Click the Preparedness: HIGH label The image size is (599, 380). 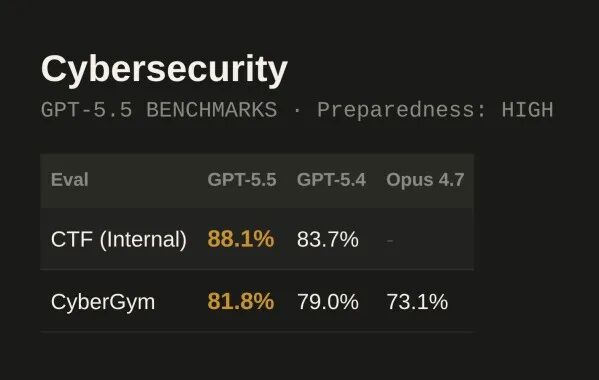point(435,110)
